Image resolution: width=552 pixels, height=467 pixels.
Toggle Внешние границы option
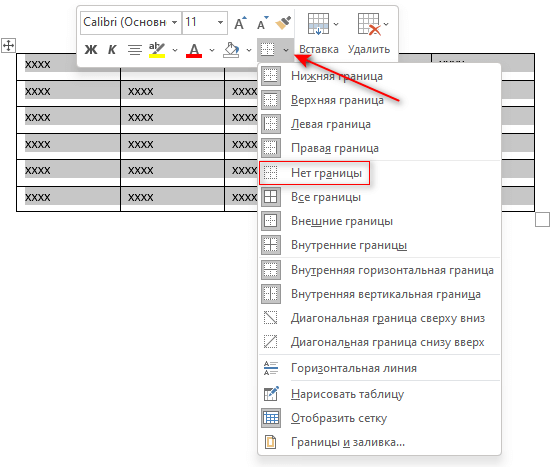[380, 221]
